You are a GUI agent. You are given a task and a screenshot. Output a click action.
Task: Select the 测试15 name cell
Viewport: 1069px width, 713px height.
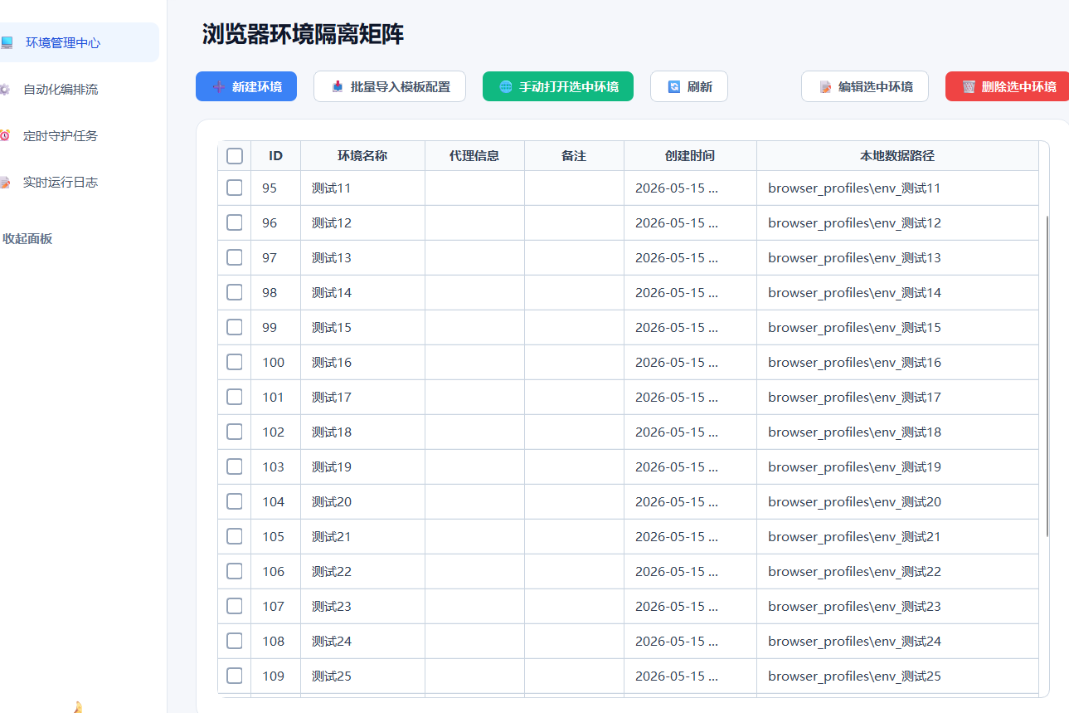tap(363, 327)
